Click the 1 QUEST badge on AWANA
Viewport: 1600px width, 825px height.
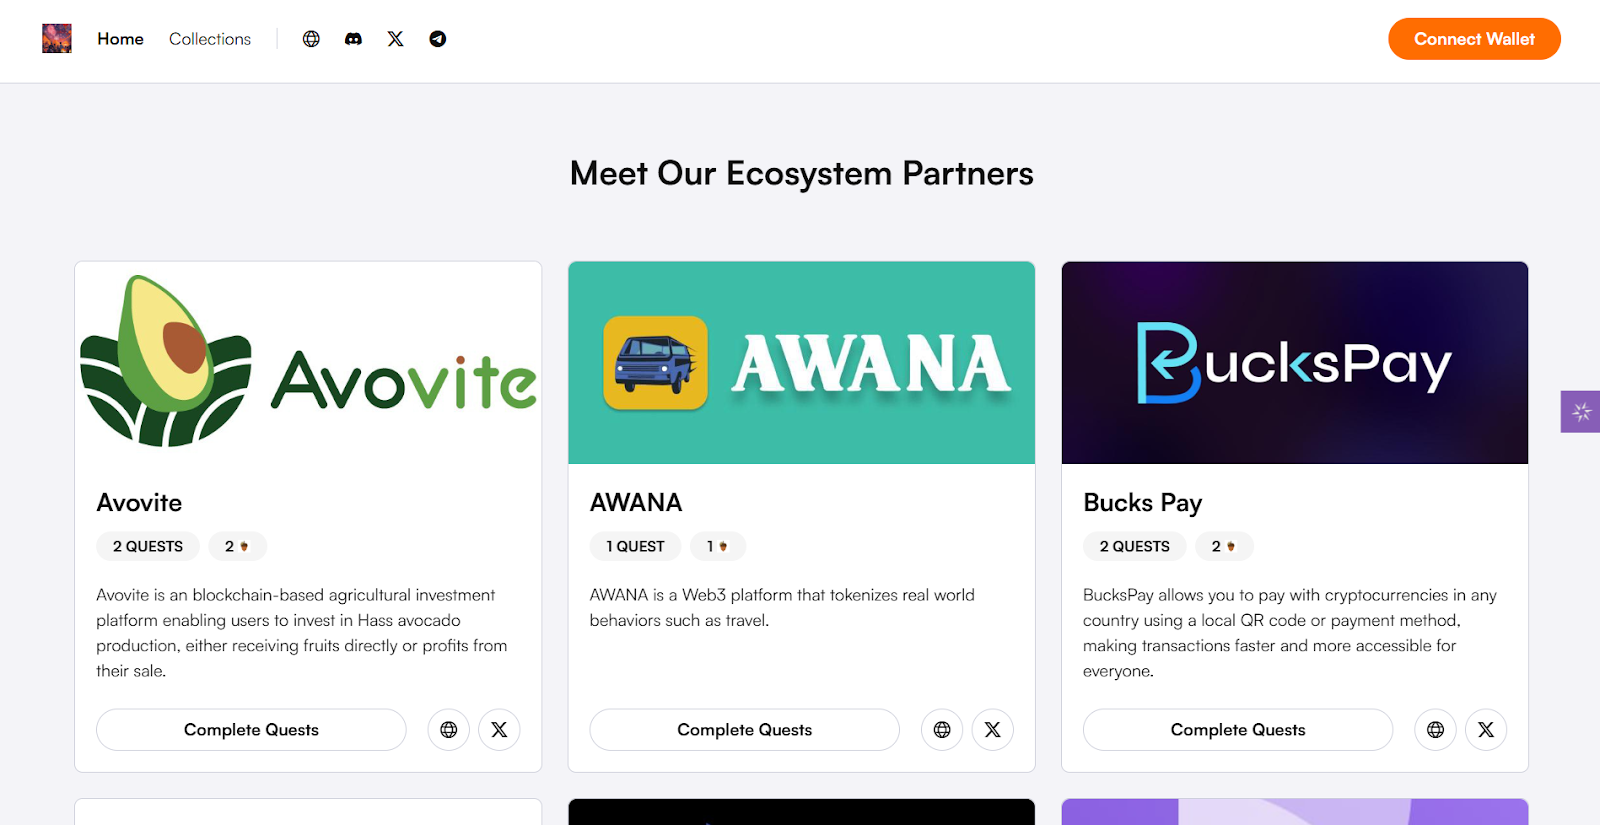[x=636, y=546]
